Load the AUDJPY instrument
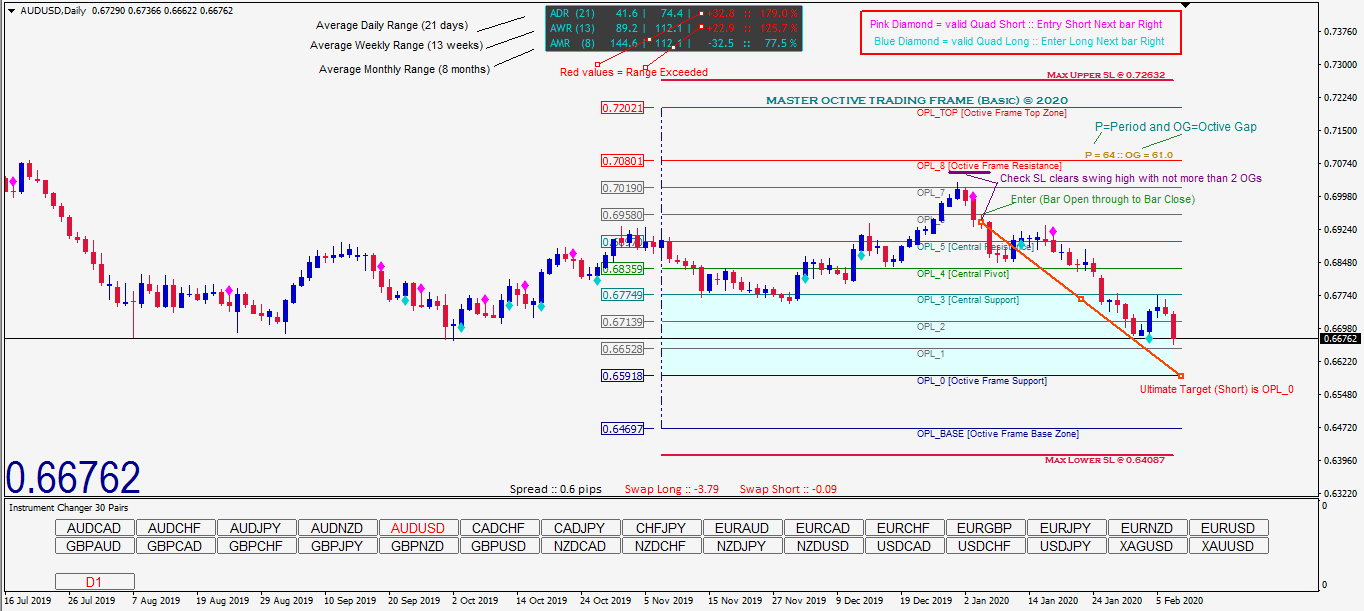Image resolution: width=1364 pixels, height=611 pixels. pos(256,528)
